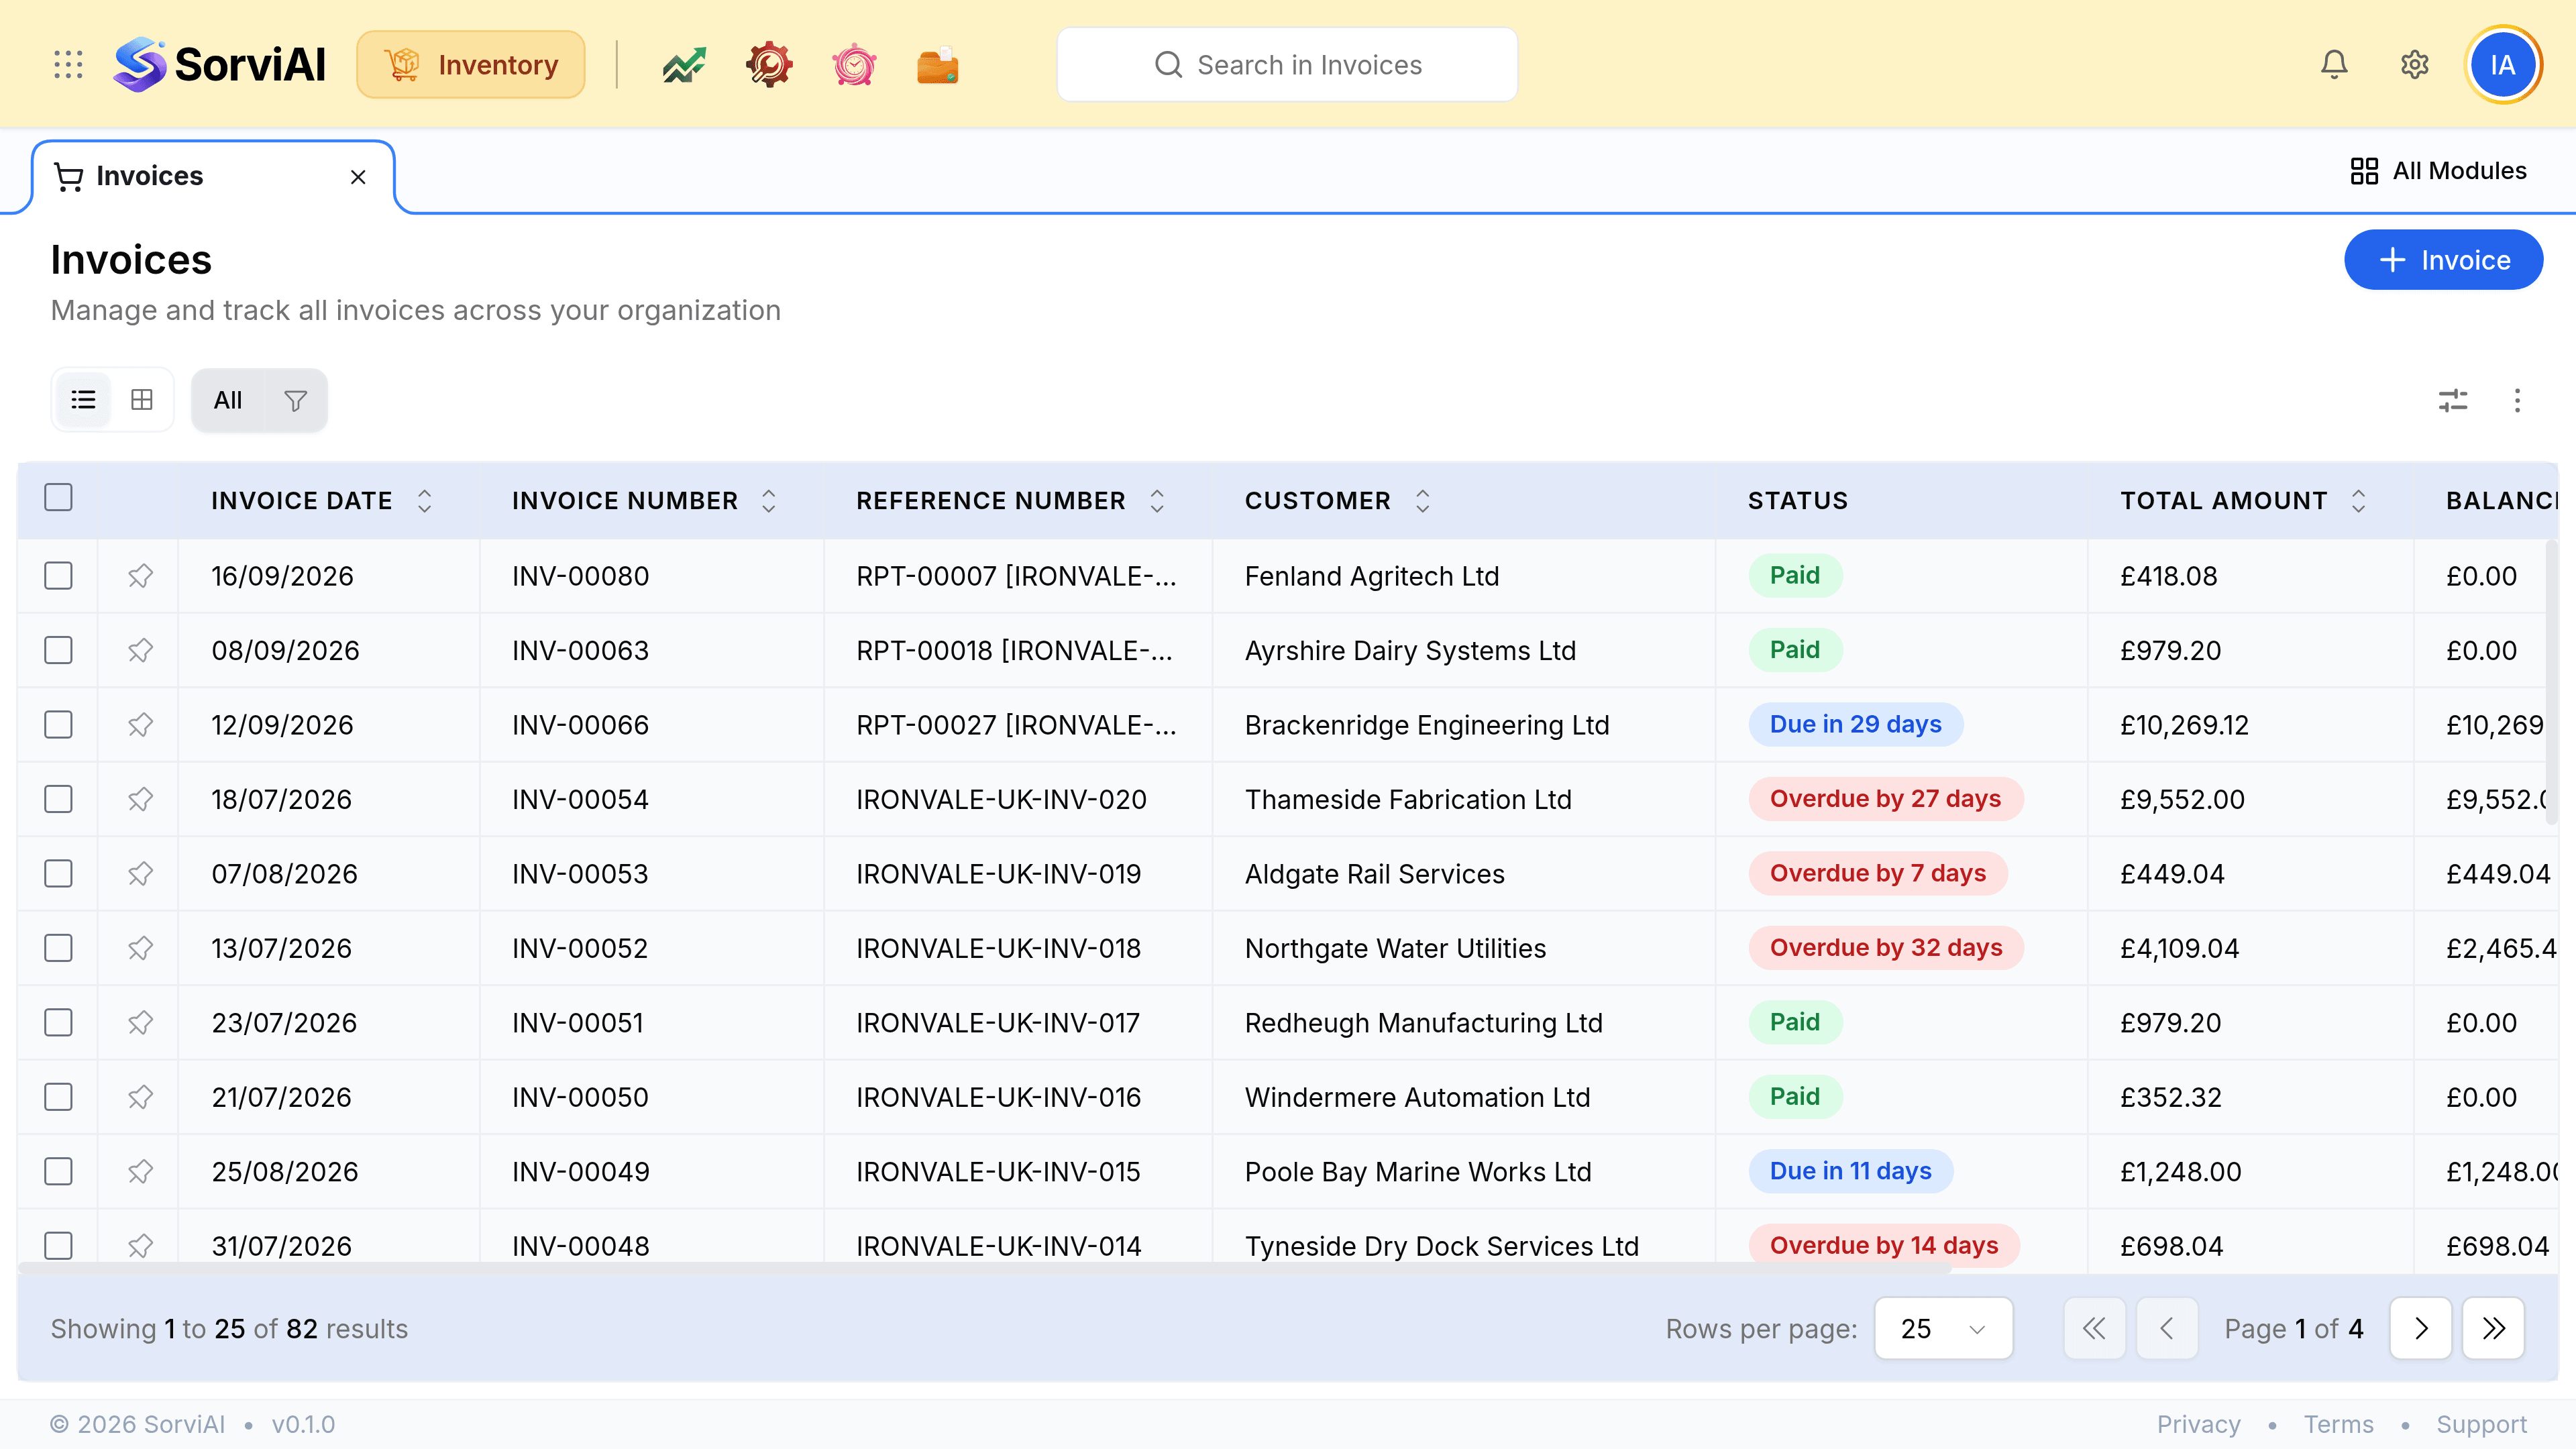The image size is (2576, 1449).
Task: Open Rows per page dropdown
Action: [x=1943, y=1329]
